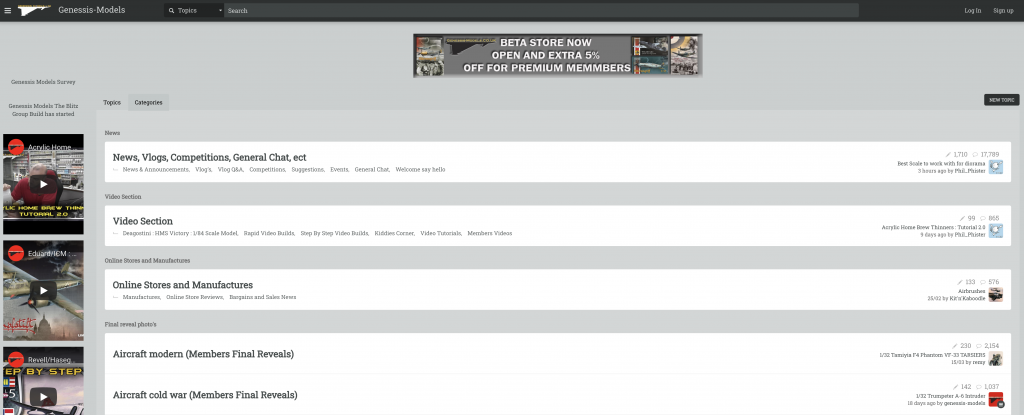This screenshot has width=1024, height=415.
Task: Open Welcome say hello subcategory
Action: point(420,169)
